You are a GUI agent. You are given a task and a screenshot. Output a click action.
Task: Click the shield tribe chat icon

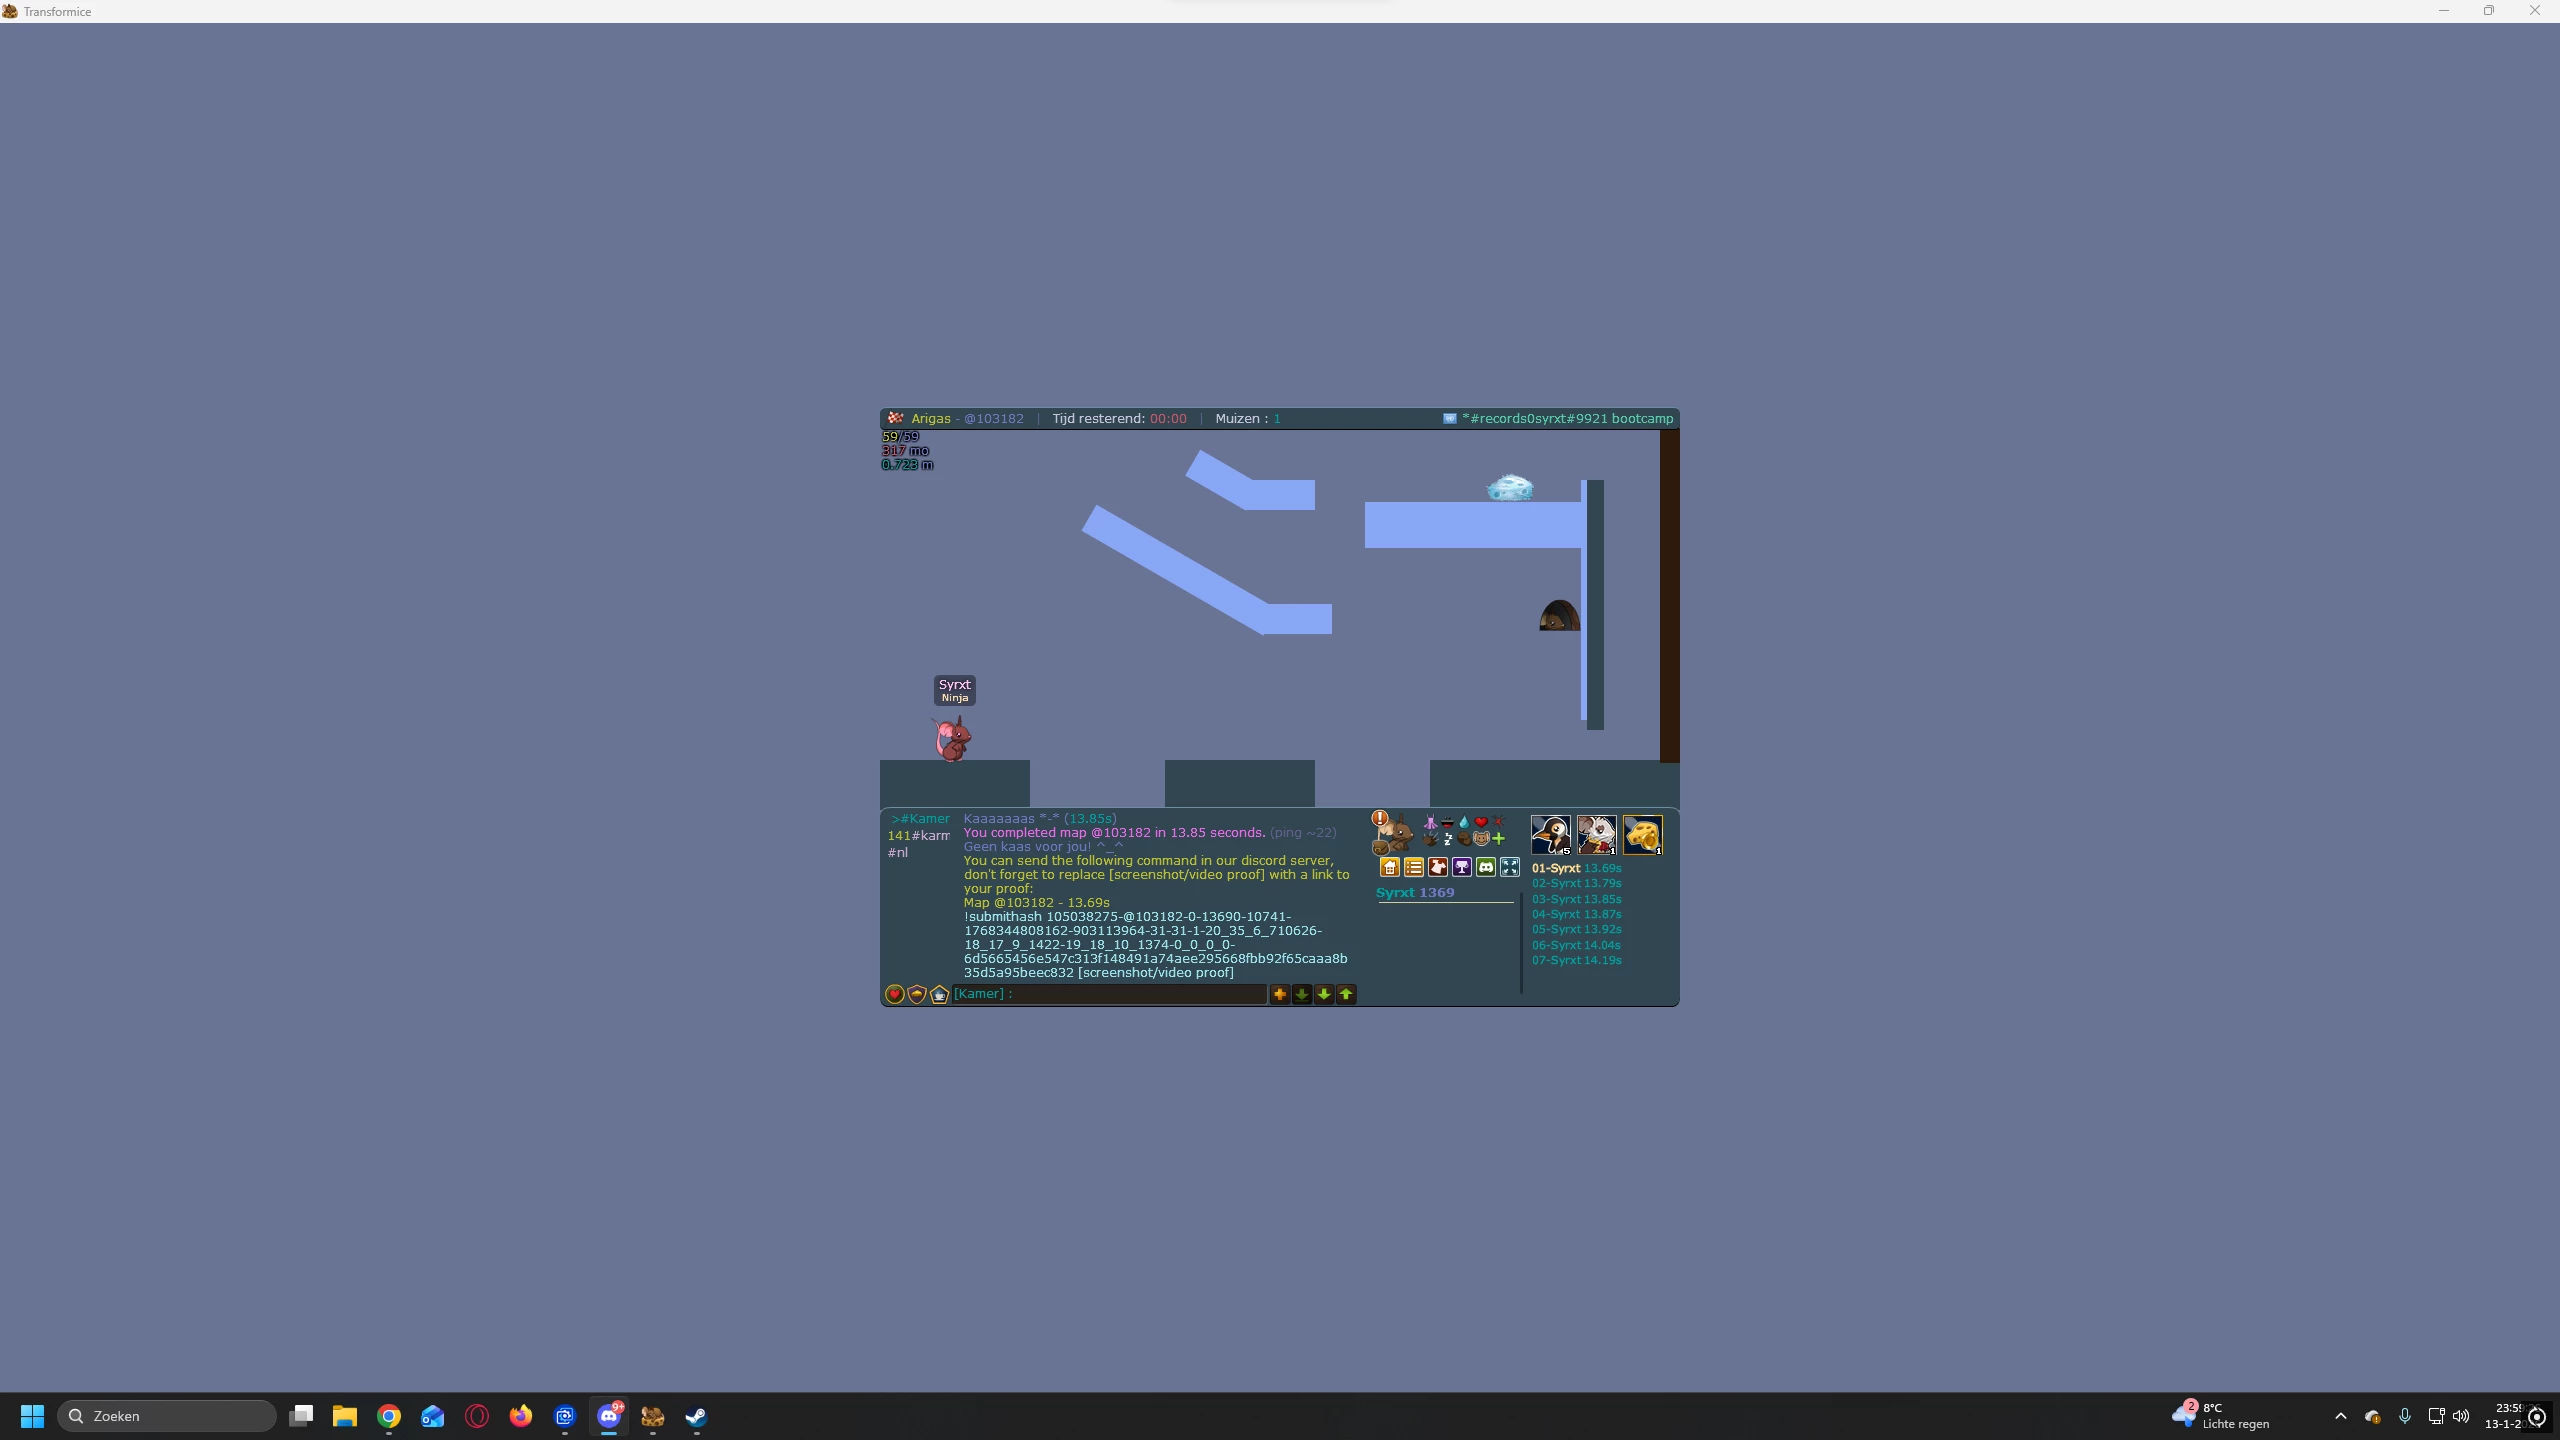point(917,994)
